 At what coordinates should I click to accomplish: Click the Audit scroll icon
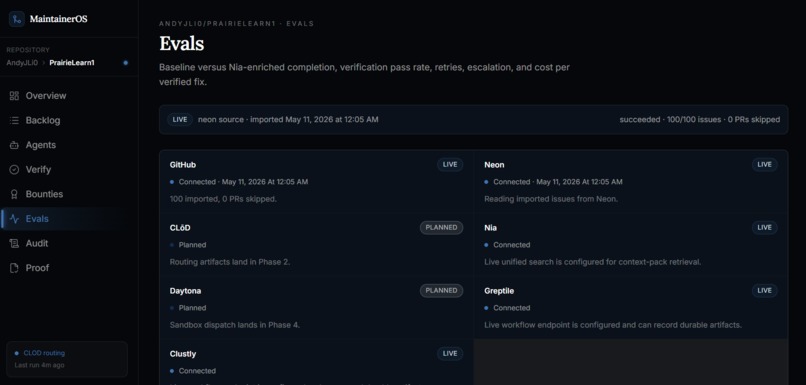click(14, 244)
